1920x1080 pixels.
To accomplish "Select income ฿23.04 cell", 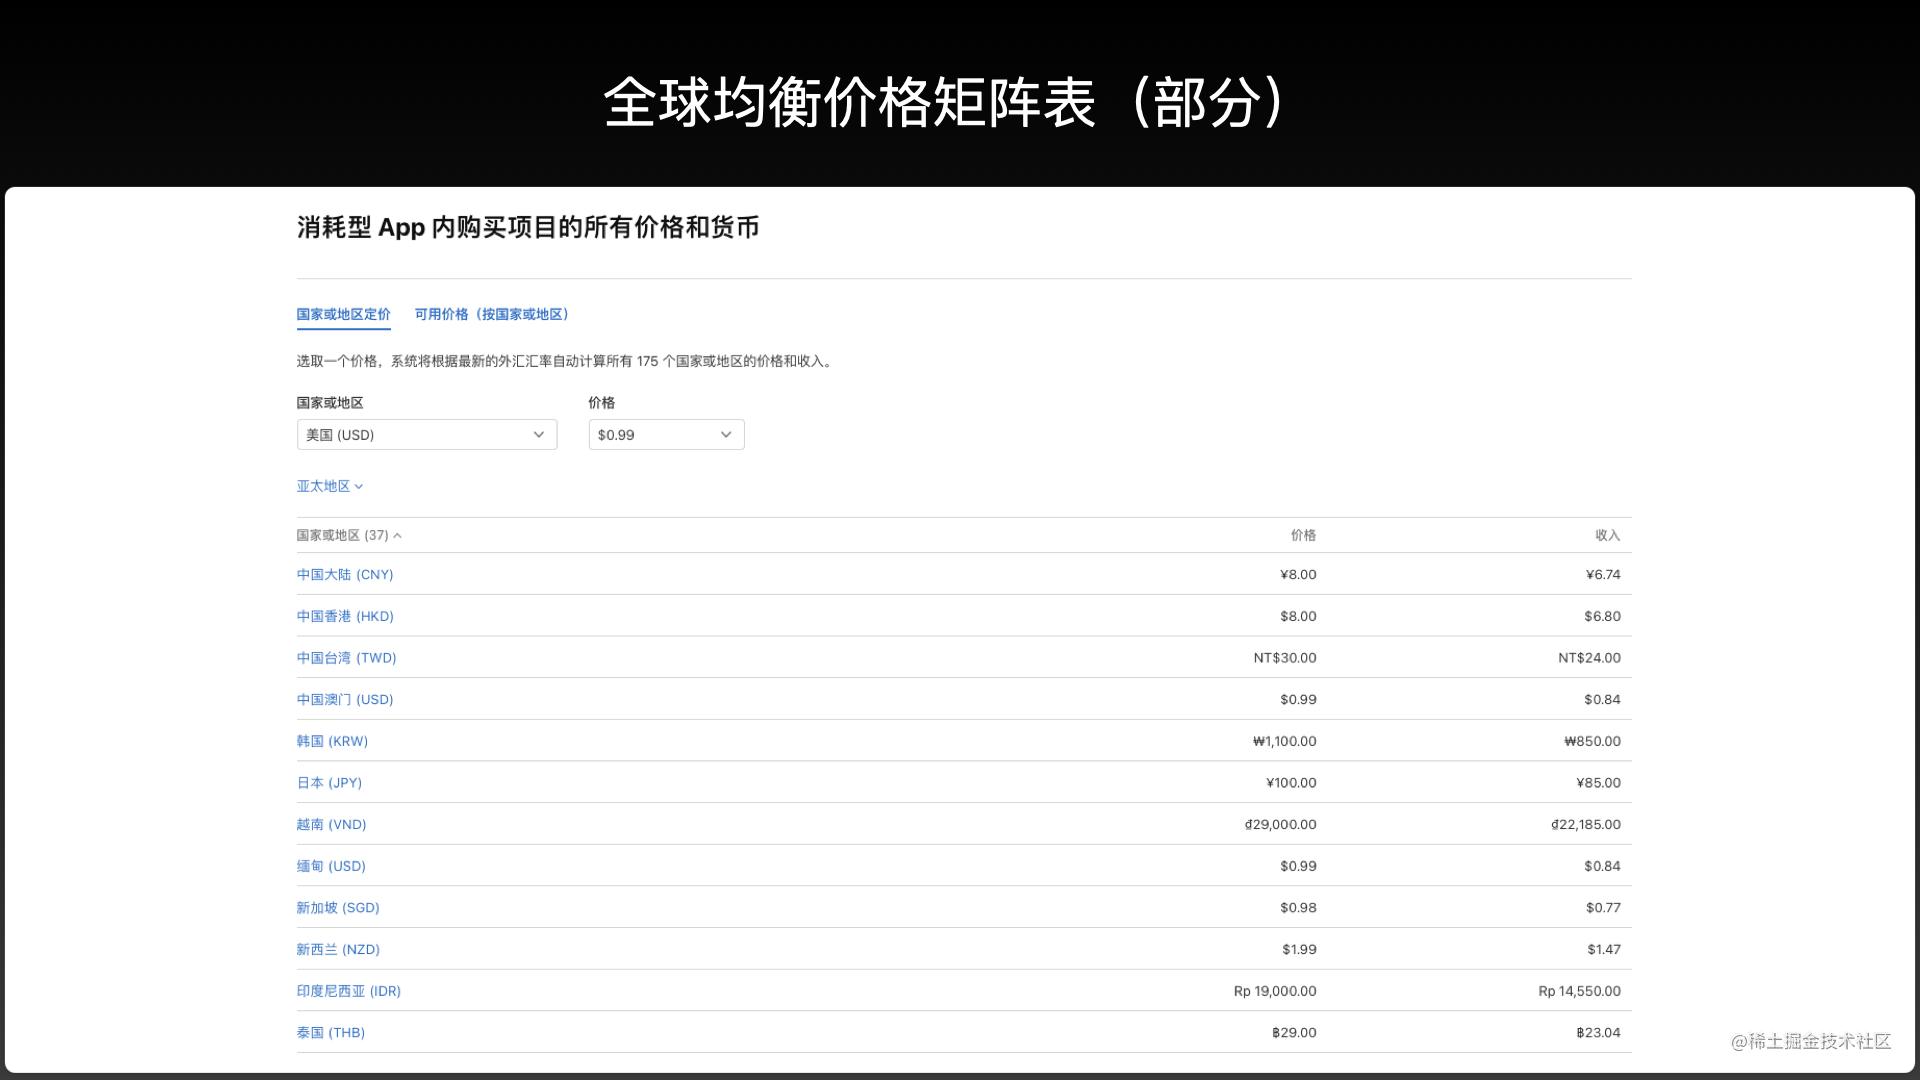I will coord(1598,1033).
